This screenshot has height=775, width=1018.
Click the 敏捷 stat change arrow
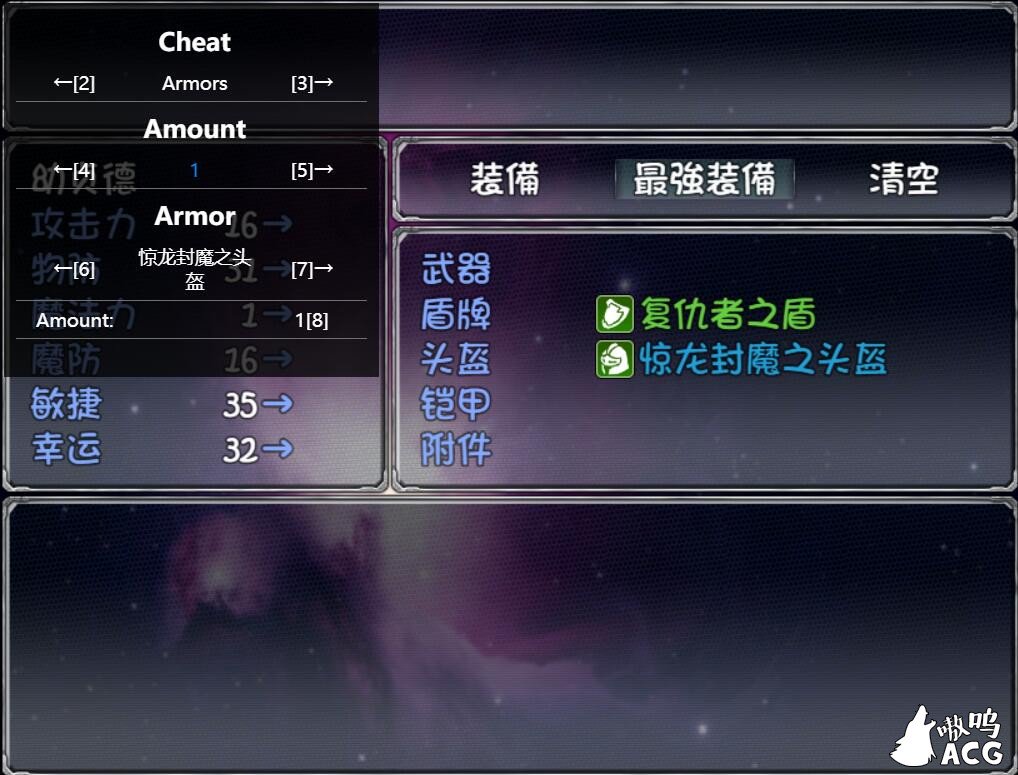tap(278, 404)
